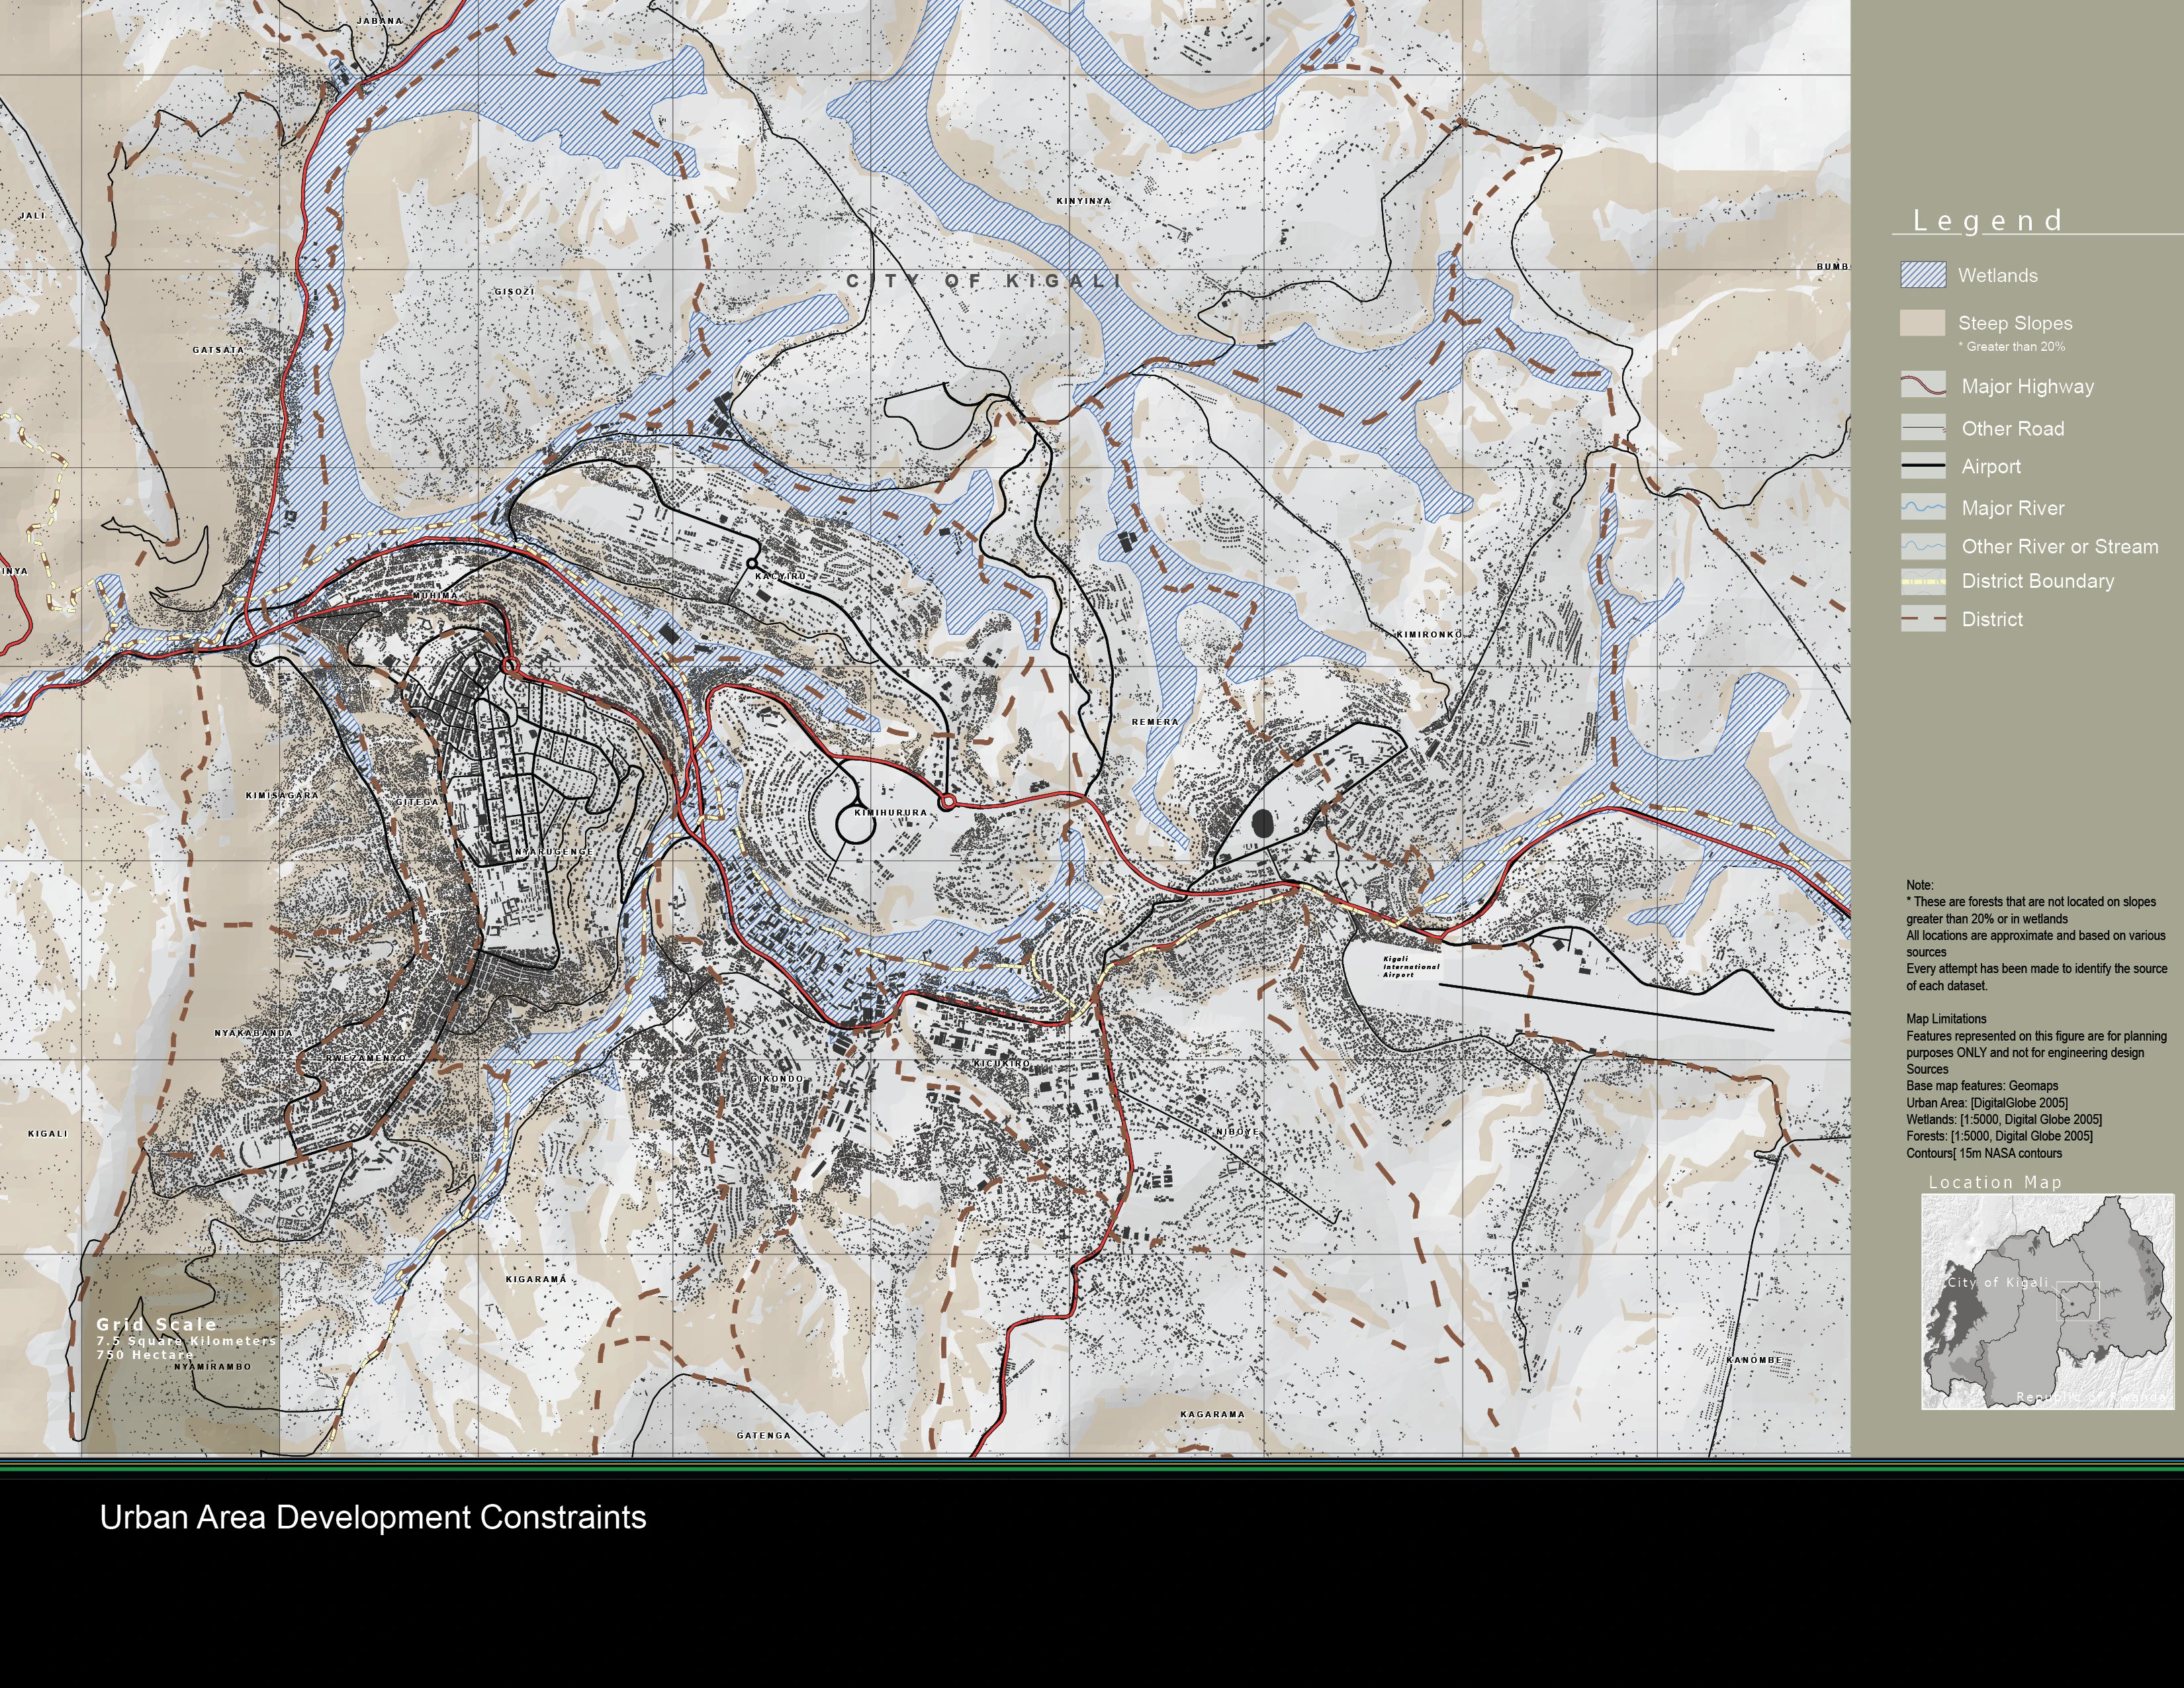The height and width of the screenshot is (1688, 2184).
Task: Click the Urban Area Development Constraints title
Action: coord(373,1517)
